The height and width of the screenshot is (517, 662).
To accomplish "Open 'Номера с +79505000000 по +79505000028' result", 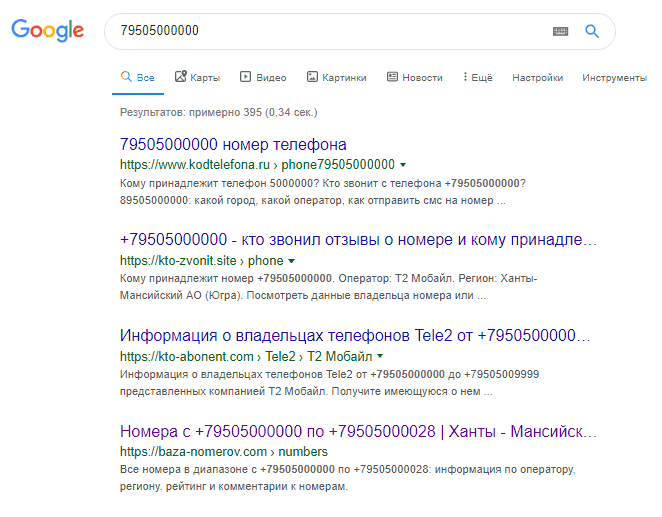I will [358, 431].
